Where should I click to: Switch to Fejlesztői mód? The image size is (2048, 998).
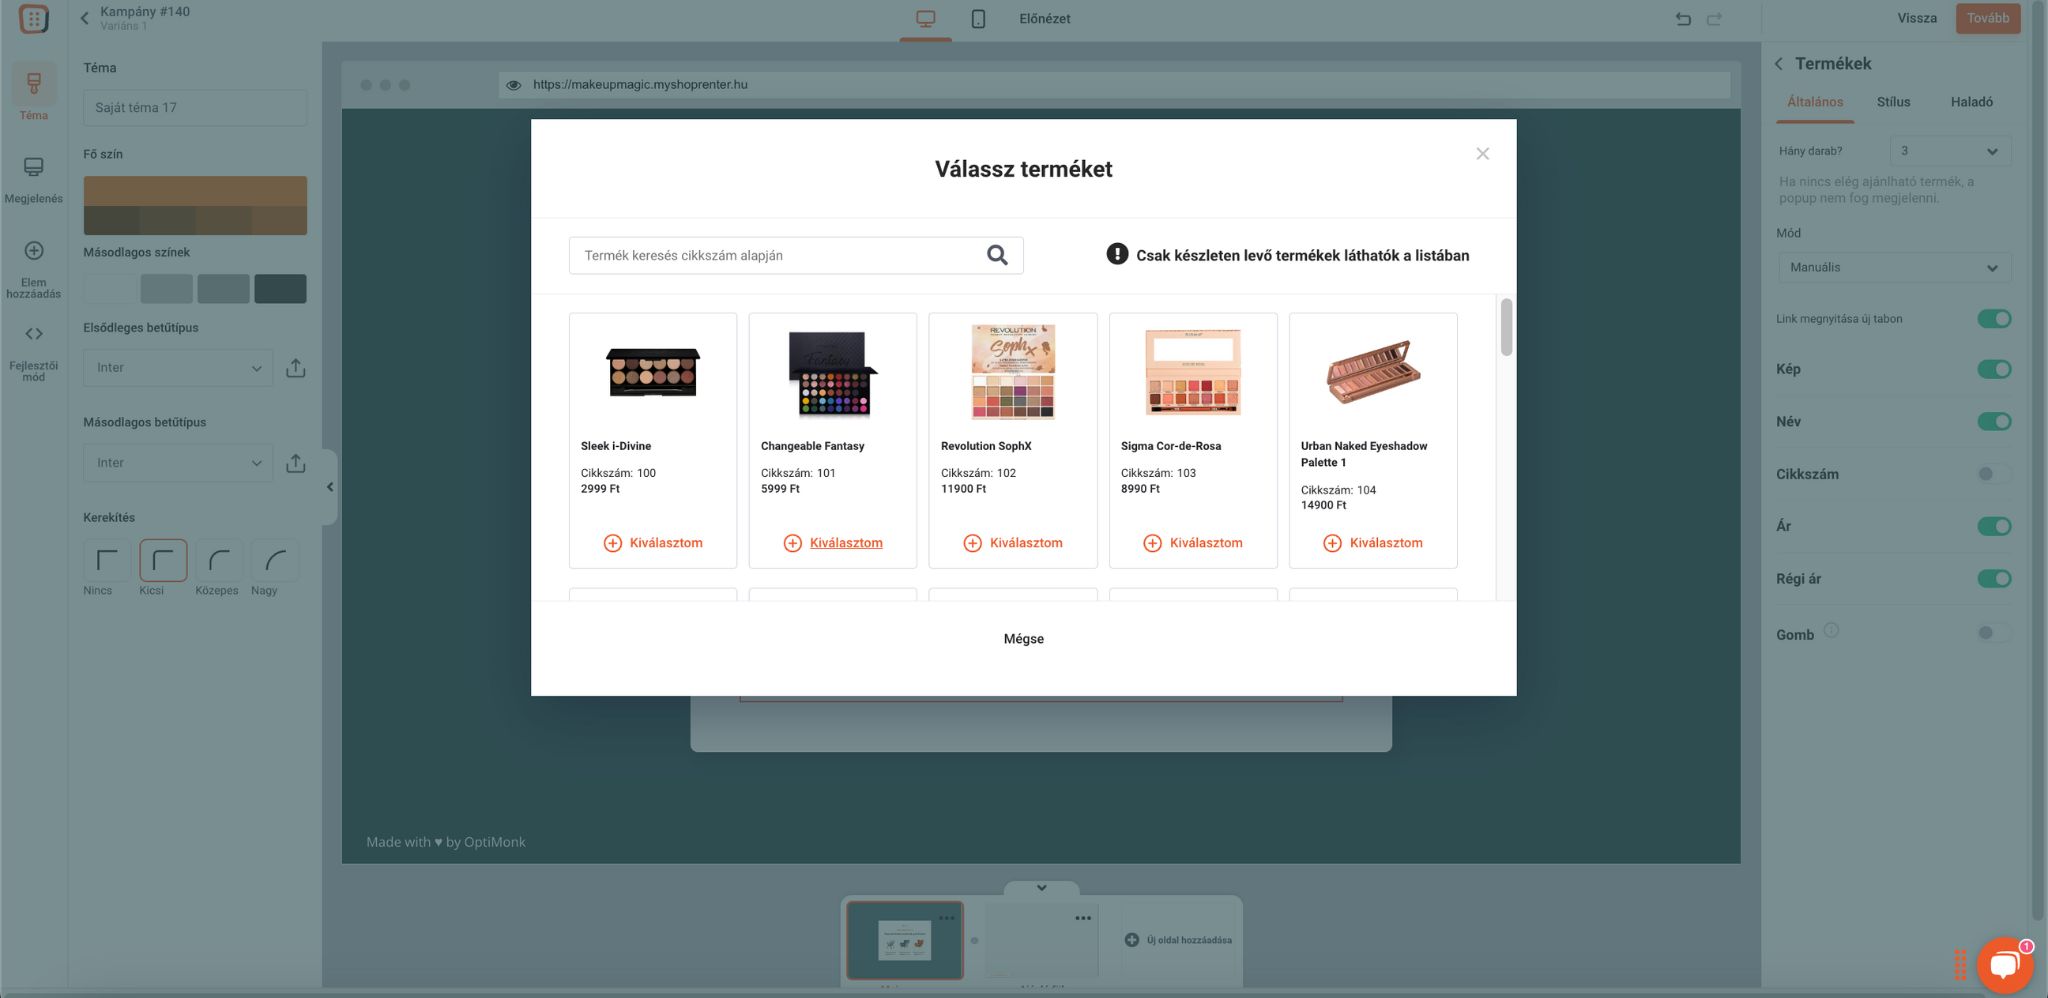click(33, 353)
